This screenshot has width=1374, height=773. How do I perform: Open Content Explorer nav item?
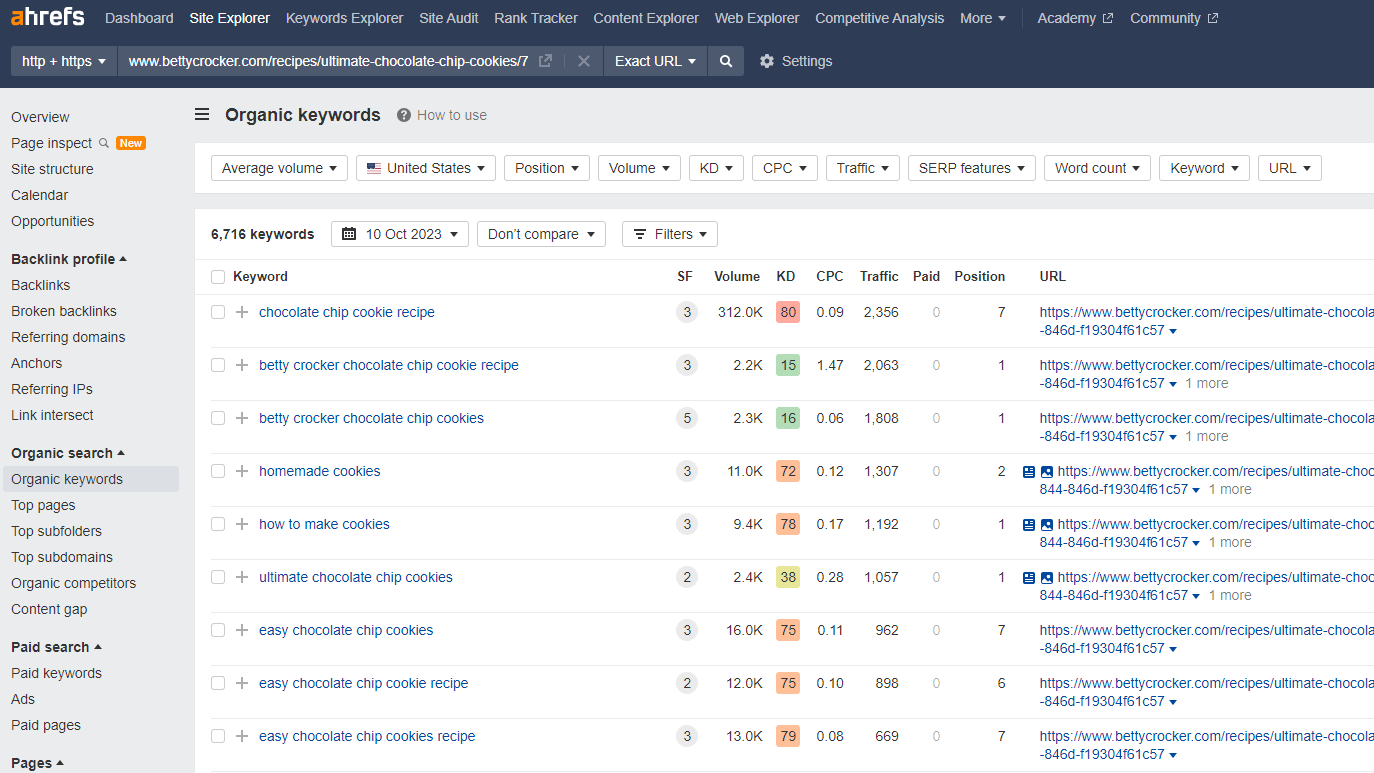(x=646, y=18)
